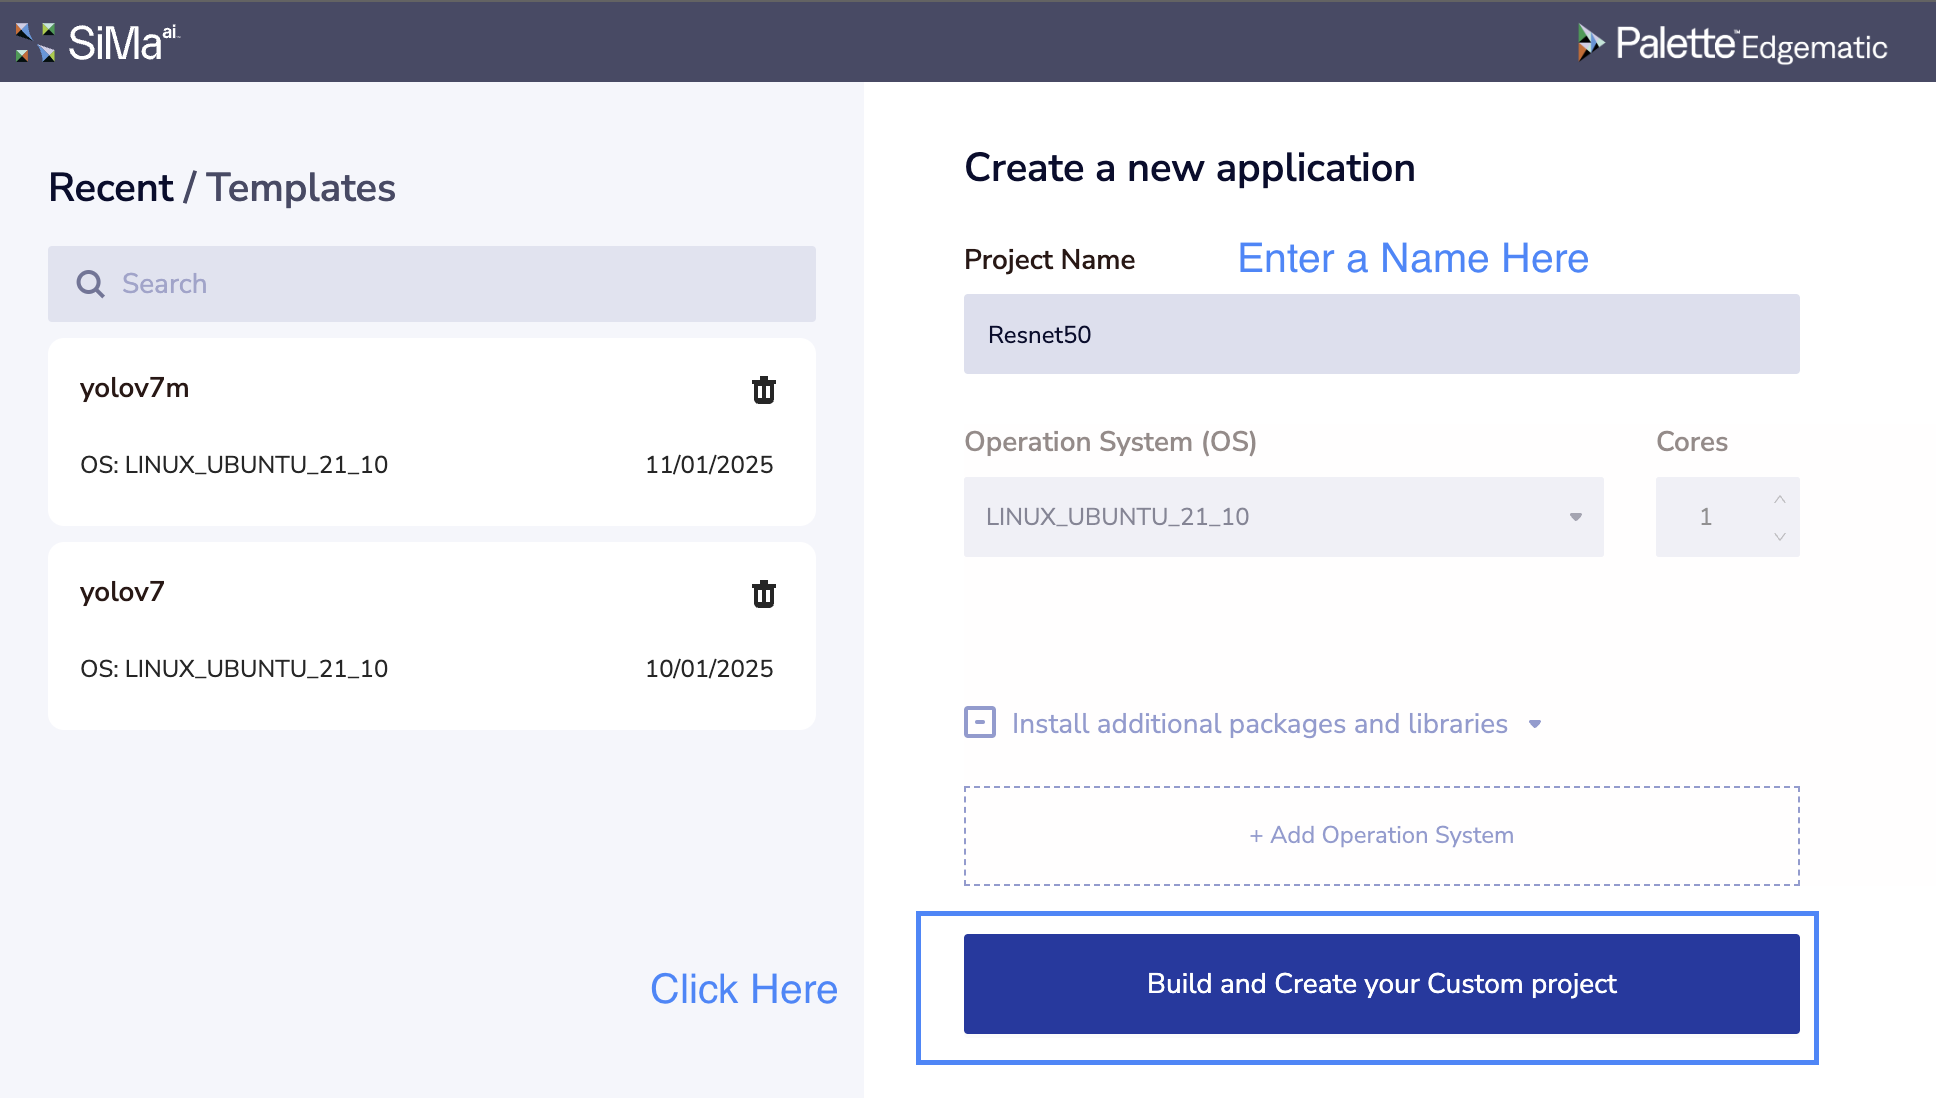Delete the yolov7 project
This screenshot has width=1936, height=1098.
(x=763, y=594)
